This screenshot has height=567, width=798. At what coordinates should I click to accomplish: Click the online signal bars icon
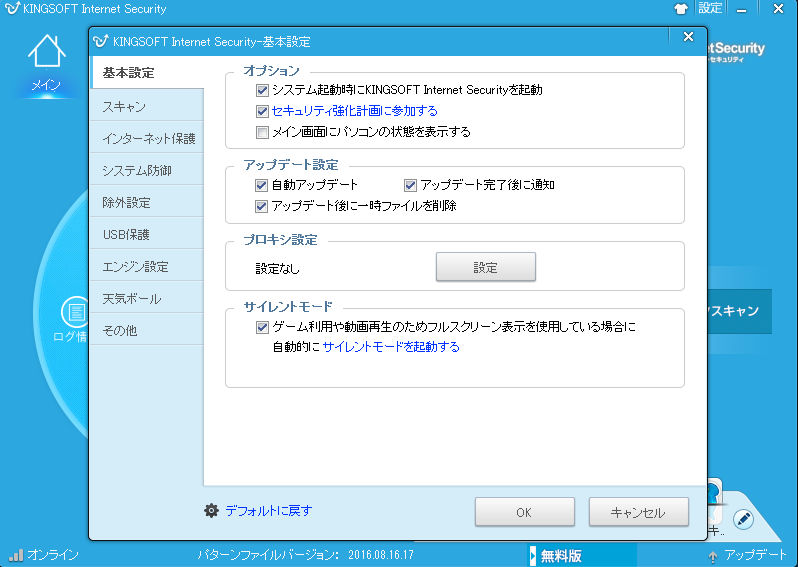click(16, 555)
